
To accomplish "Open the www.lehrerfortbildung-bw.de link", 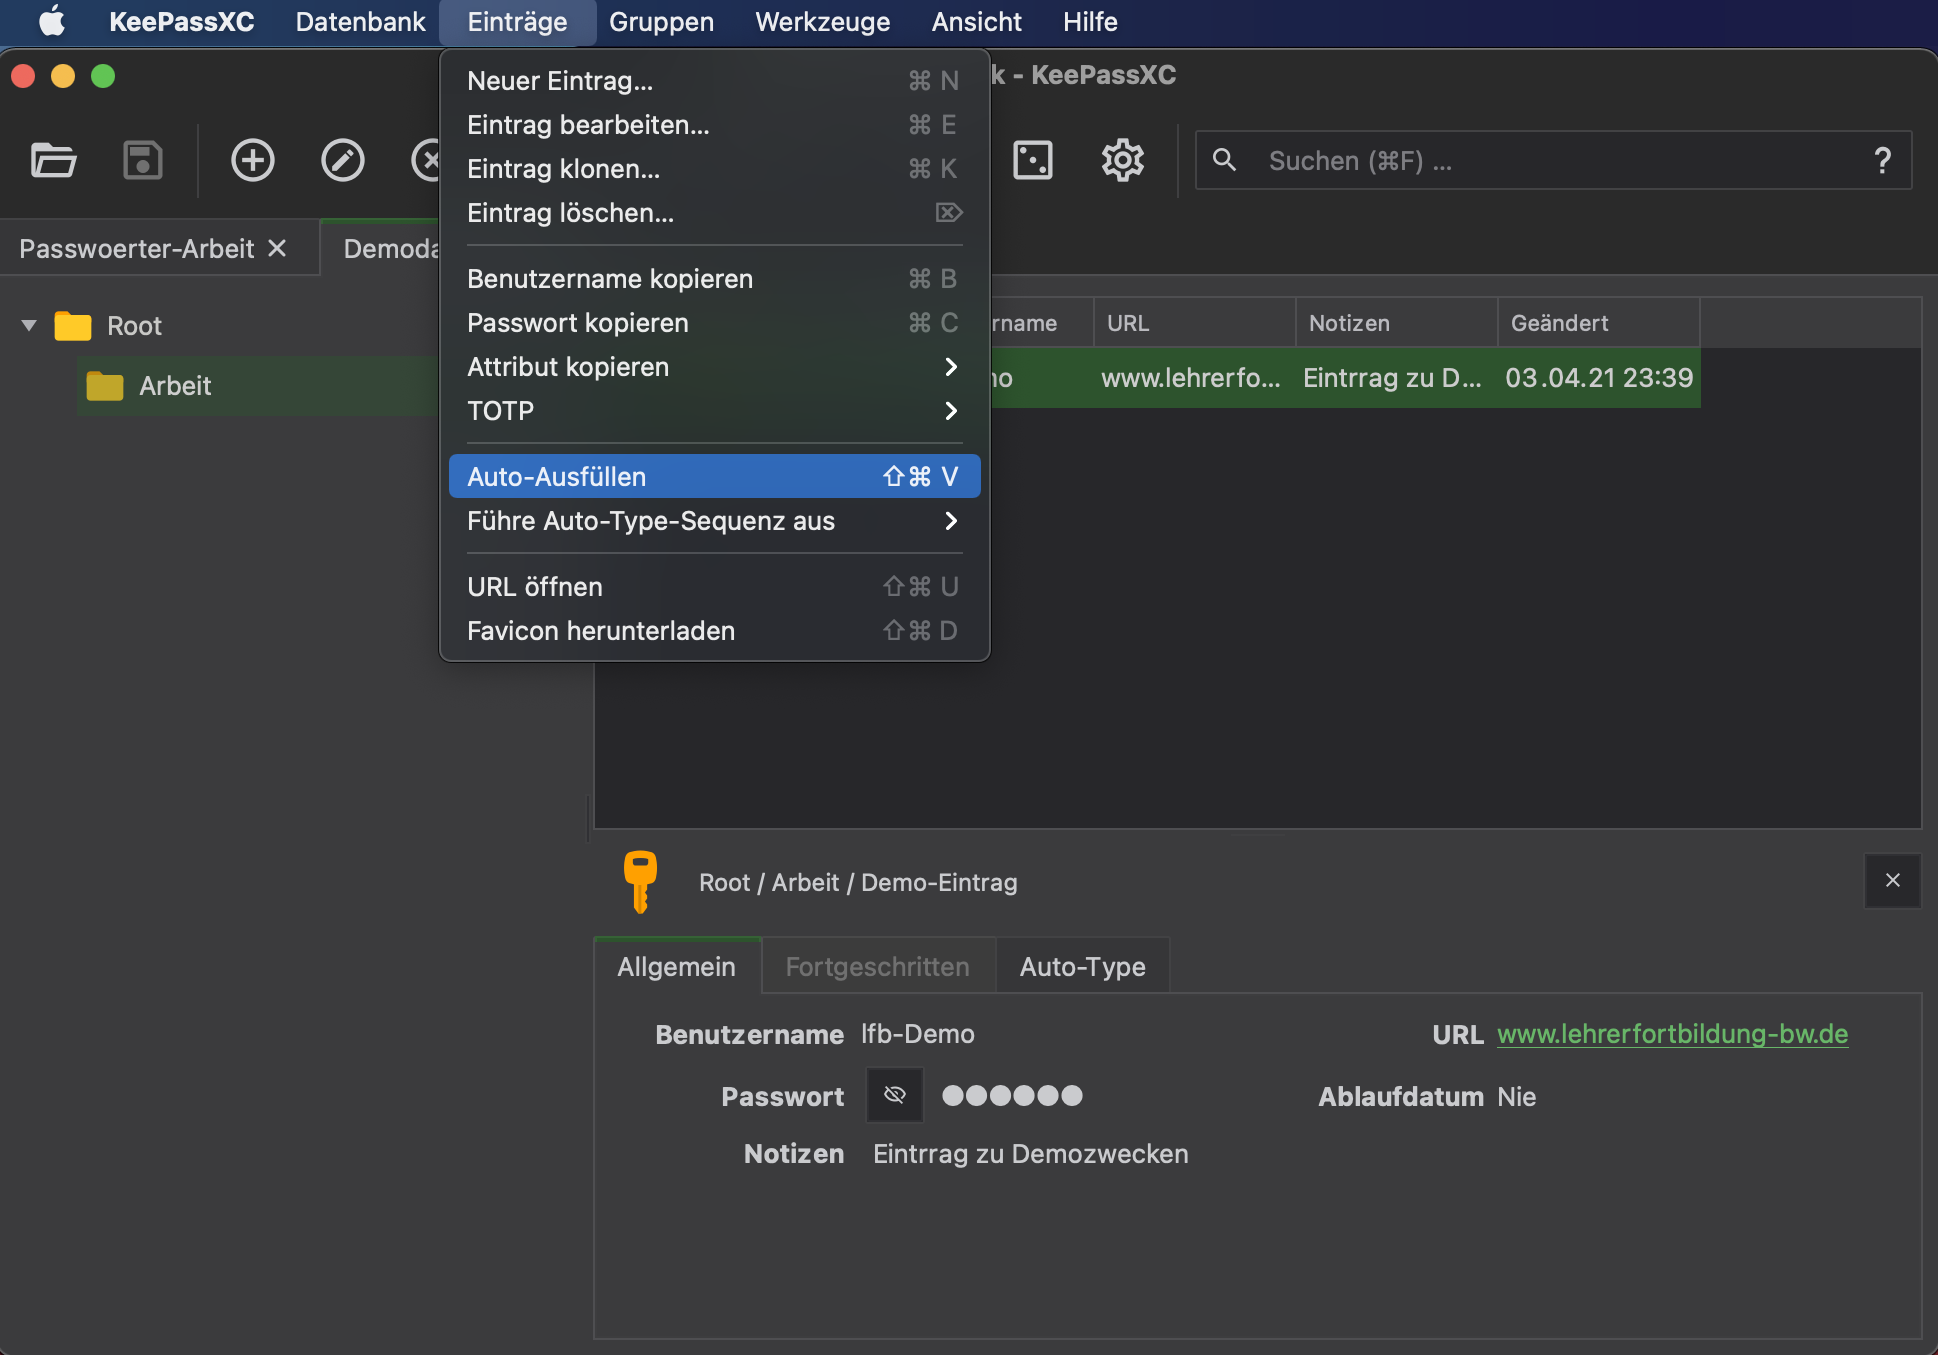I will (1672, 1034).
